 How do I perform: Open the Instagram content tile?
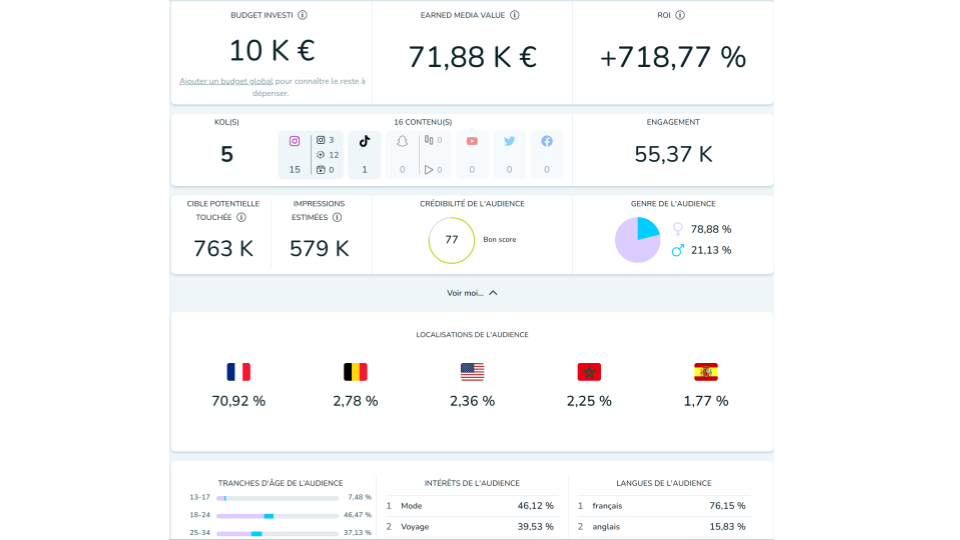click(311, 155)
